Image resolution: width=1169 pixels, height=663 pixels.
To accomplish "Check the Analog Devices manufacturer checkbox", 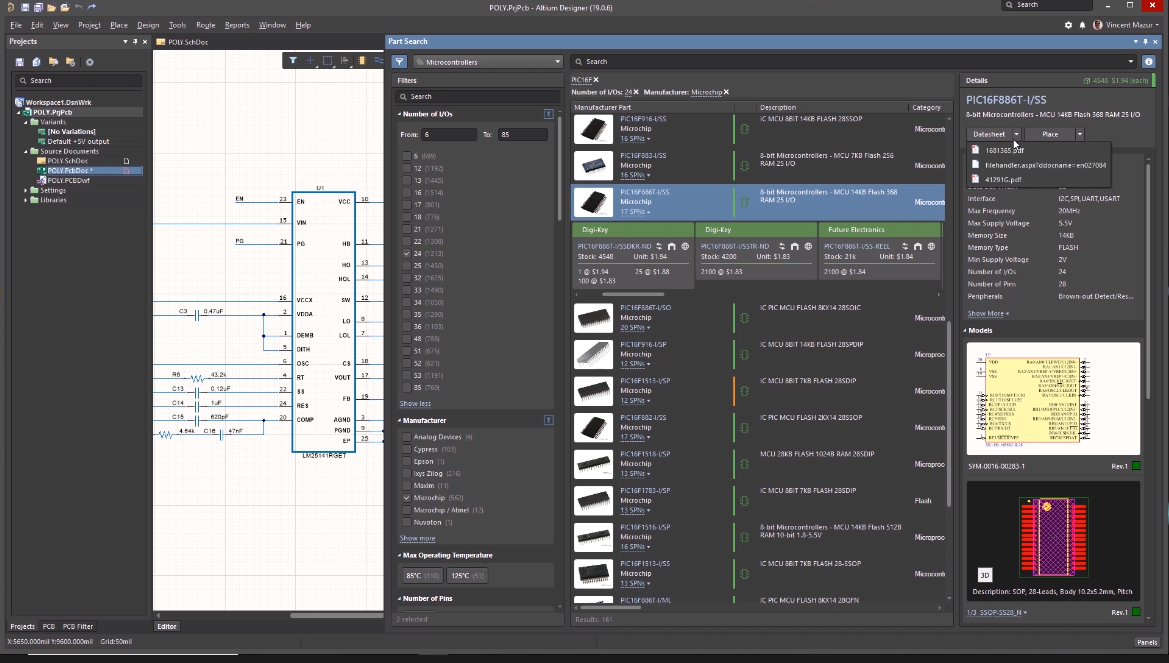I will [x=406, y=437].
